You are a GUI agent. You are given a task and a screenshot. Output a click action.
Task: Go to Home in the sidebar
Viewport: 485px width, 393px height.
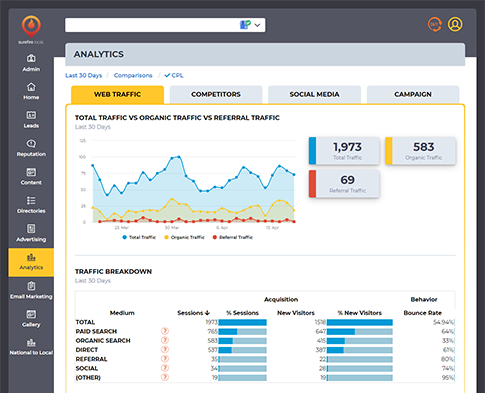31,91
